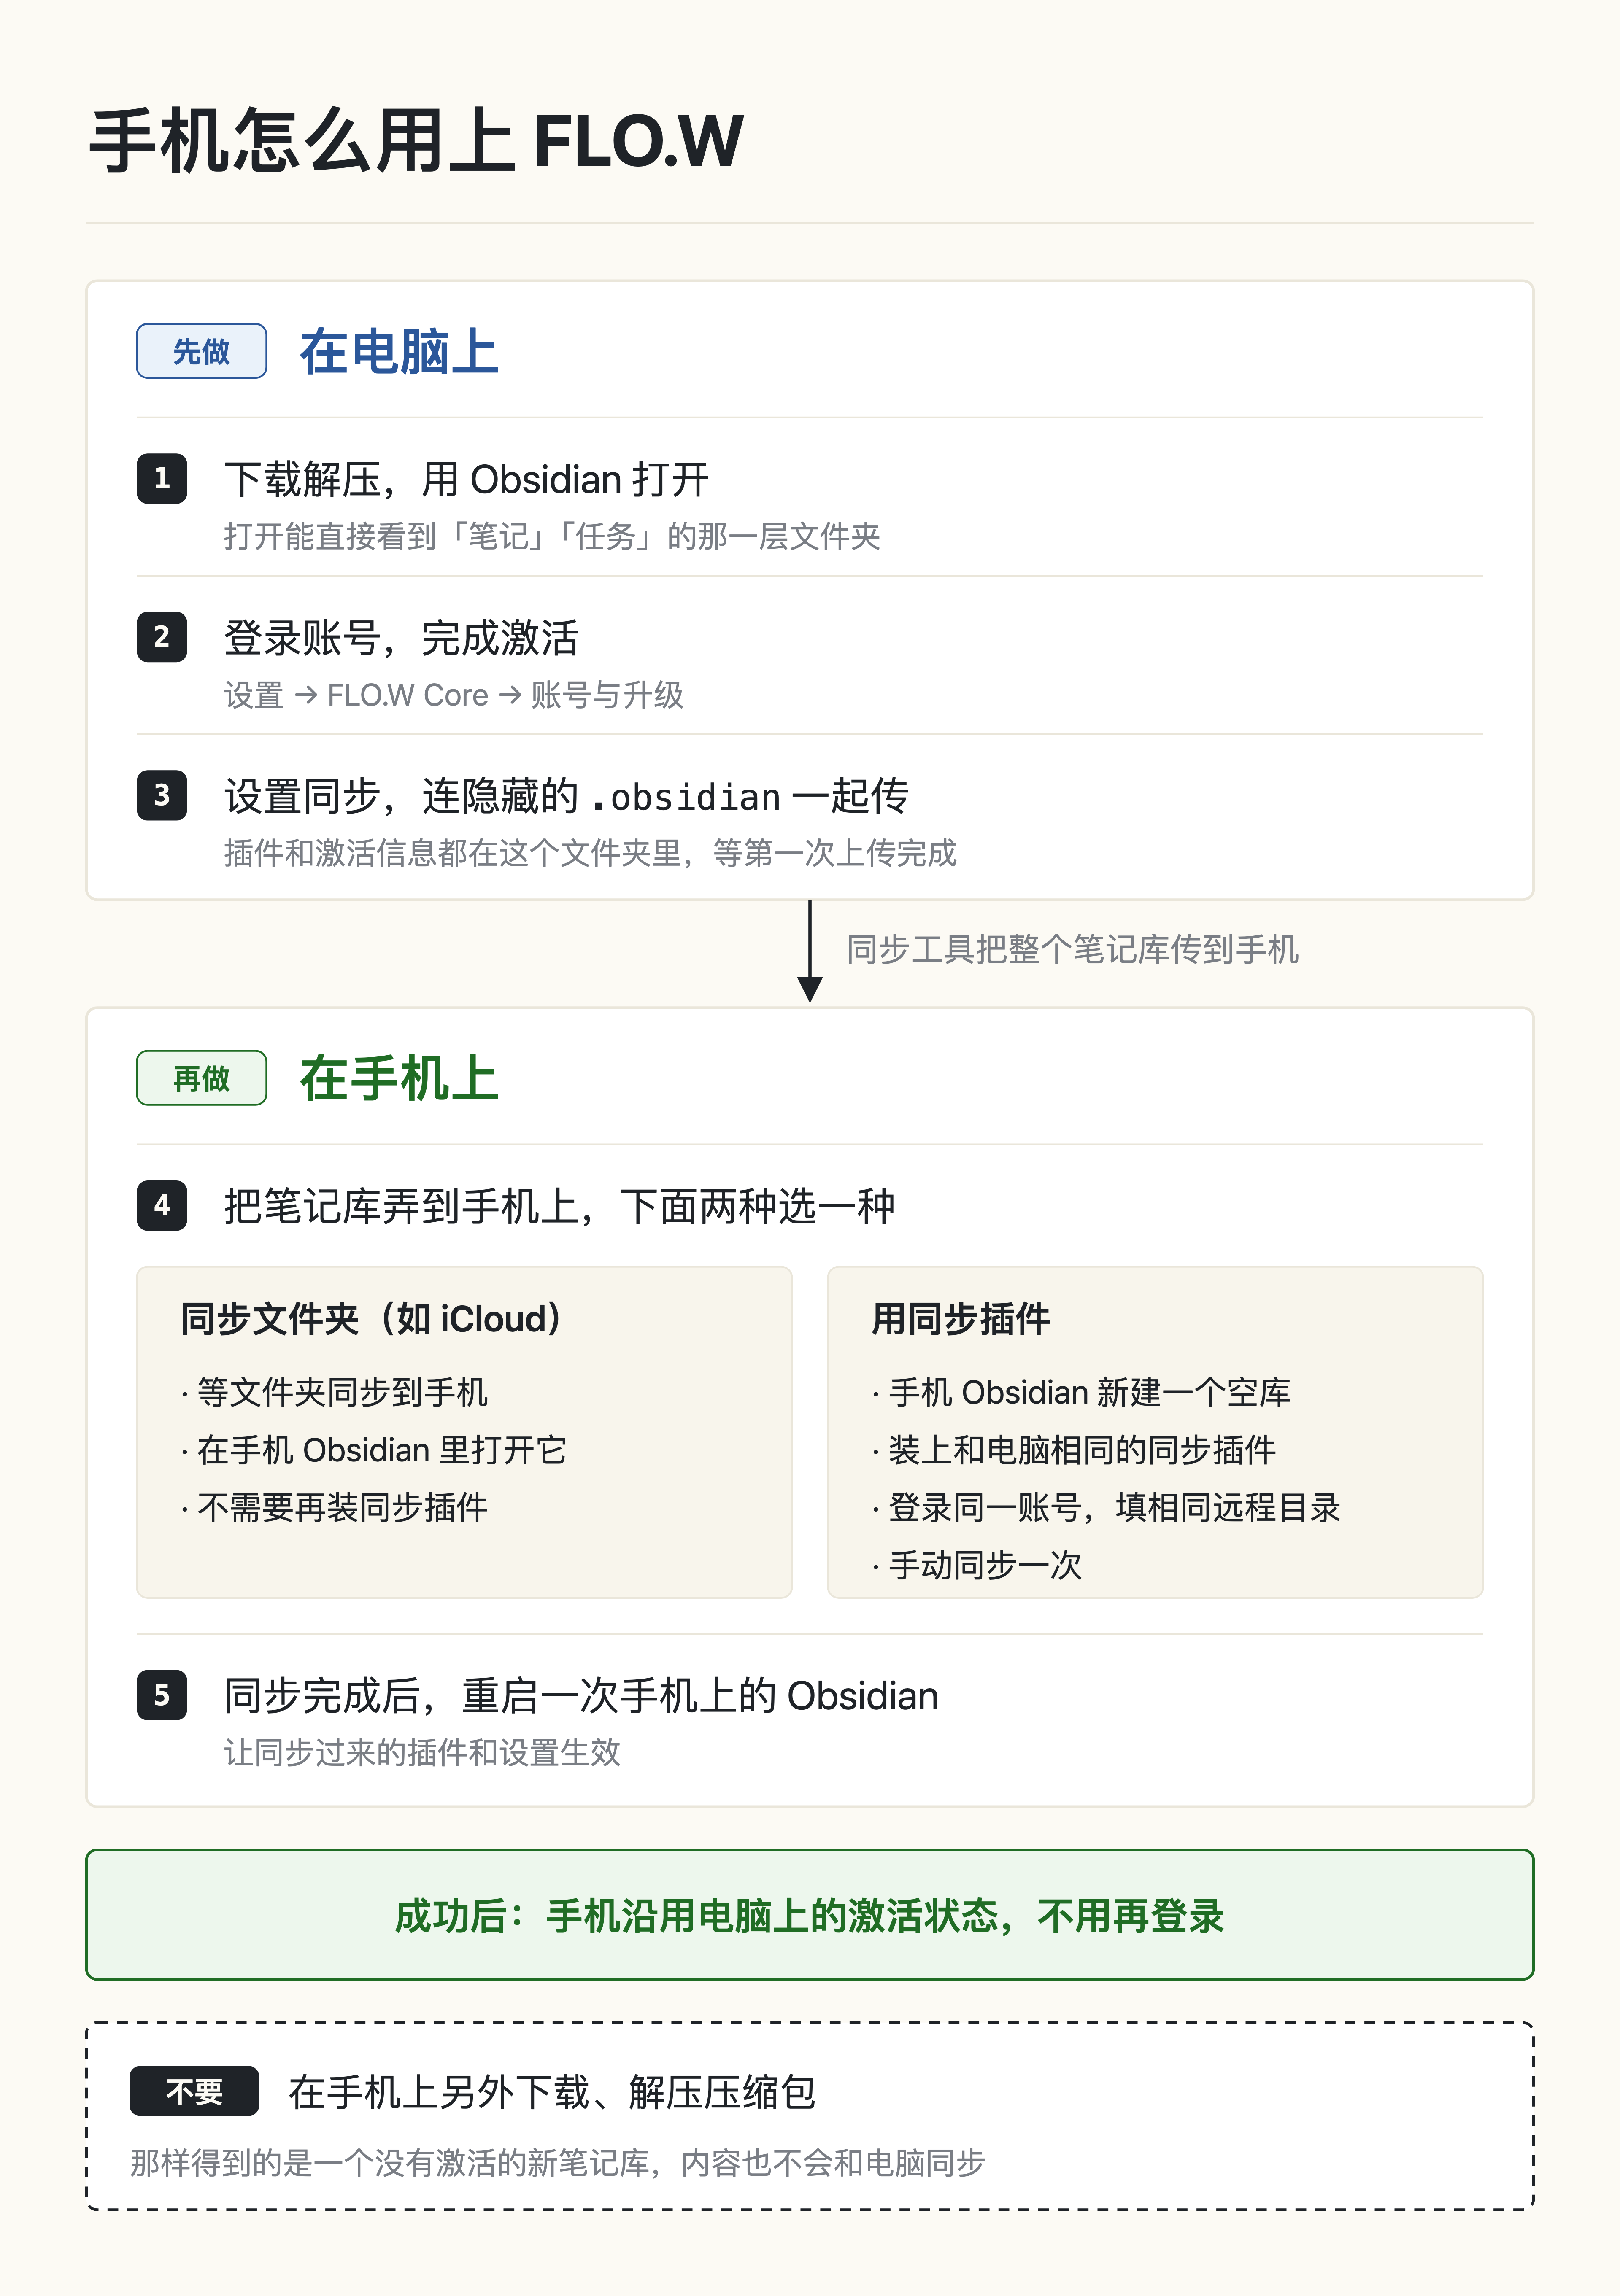Click the green 成功后 success banner

810,1915
